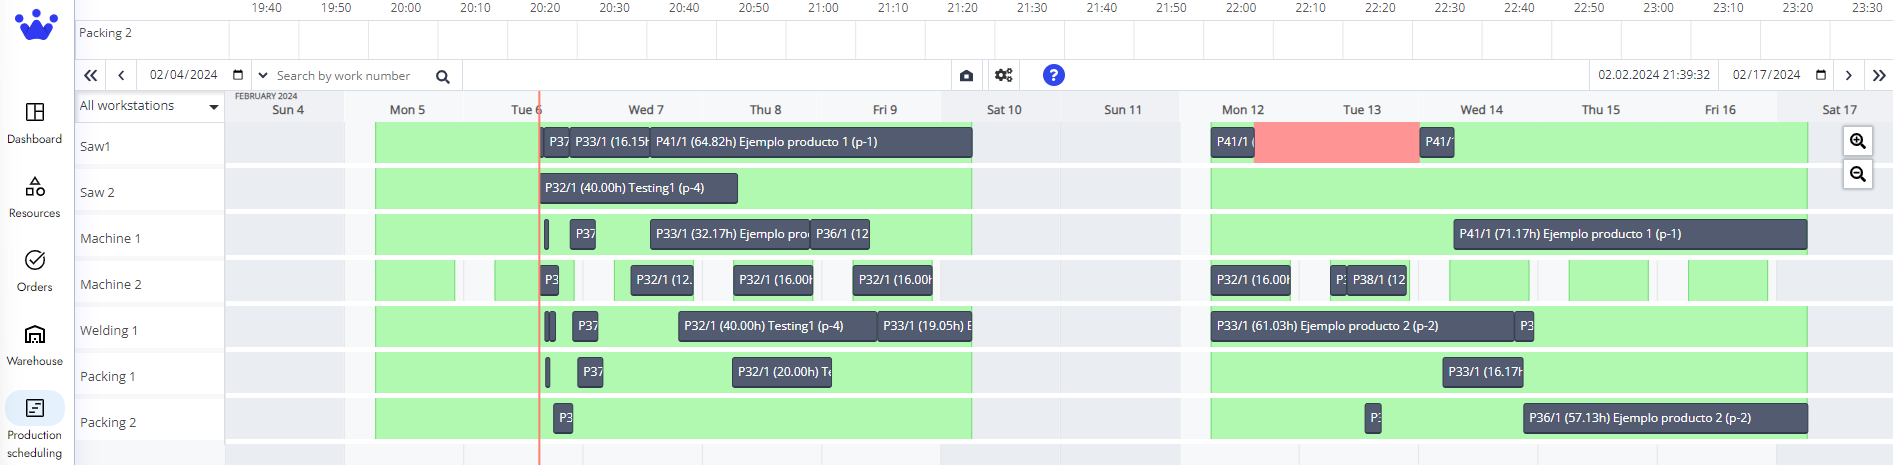
Task: Select the P36/1 Ejemplo producto 2 task bar
Action: pos(1665,418)
